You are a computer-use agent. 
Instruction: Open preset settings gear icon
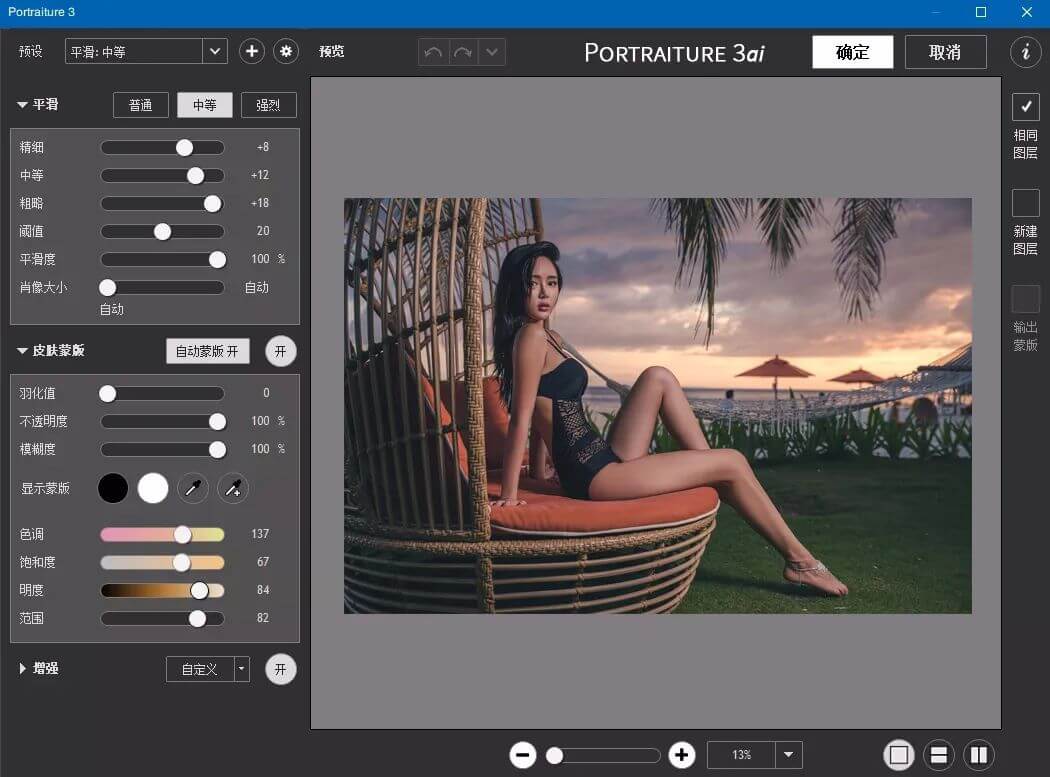click(287, 52)
